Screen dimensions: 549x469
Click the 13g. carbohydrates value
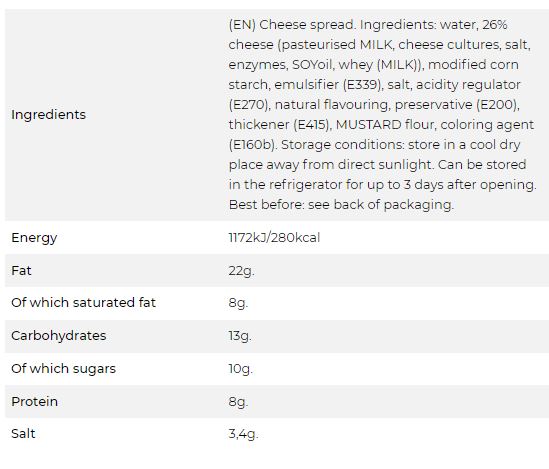[x=240, y=336]
